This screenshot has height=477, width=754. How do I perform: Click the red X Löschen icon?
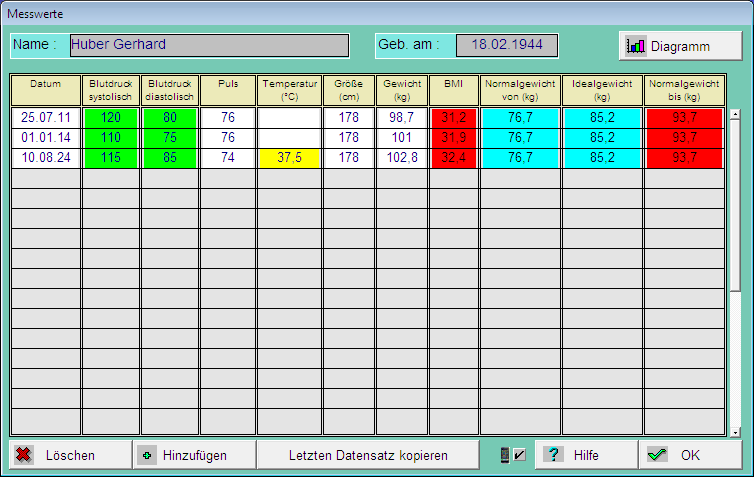coord(24,455)
